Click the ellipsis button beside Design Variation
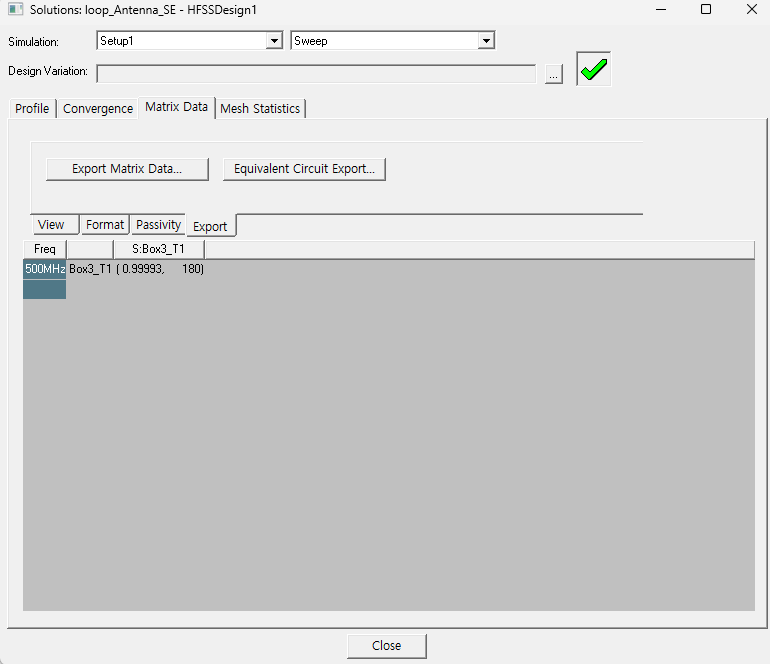Image resolution: width=770 pixels, height=664 pixels. (x=554, y=73)
